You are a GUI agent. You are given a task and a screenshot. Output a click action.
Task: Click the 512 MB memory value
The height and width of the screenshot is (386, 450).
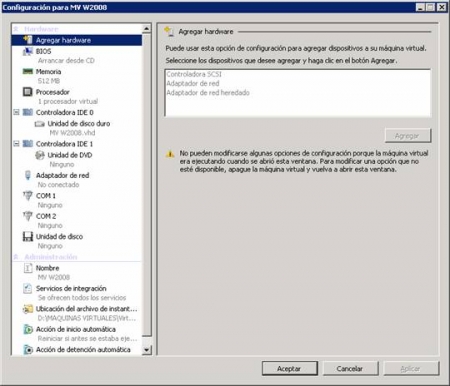(49, 81)
